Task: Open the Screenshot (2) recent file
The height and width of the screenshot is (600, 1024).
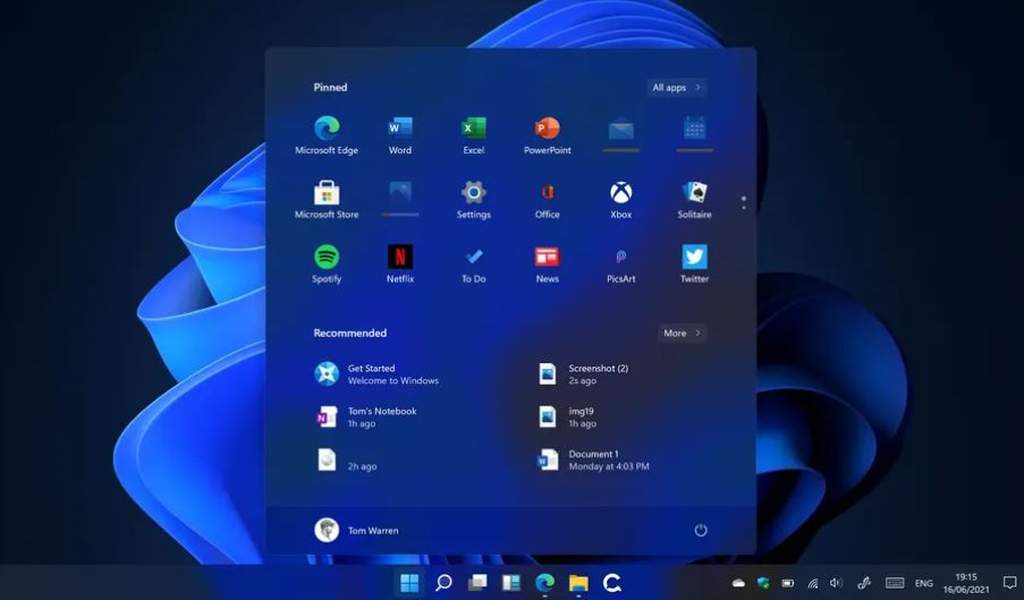Action: [x=583, y=374]
